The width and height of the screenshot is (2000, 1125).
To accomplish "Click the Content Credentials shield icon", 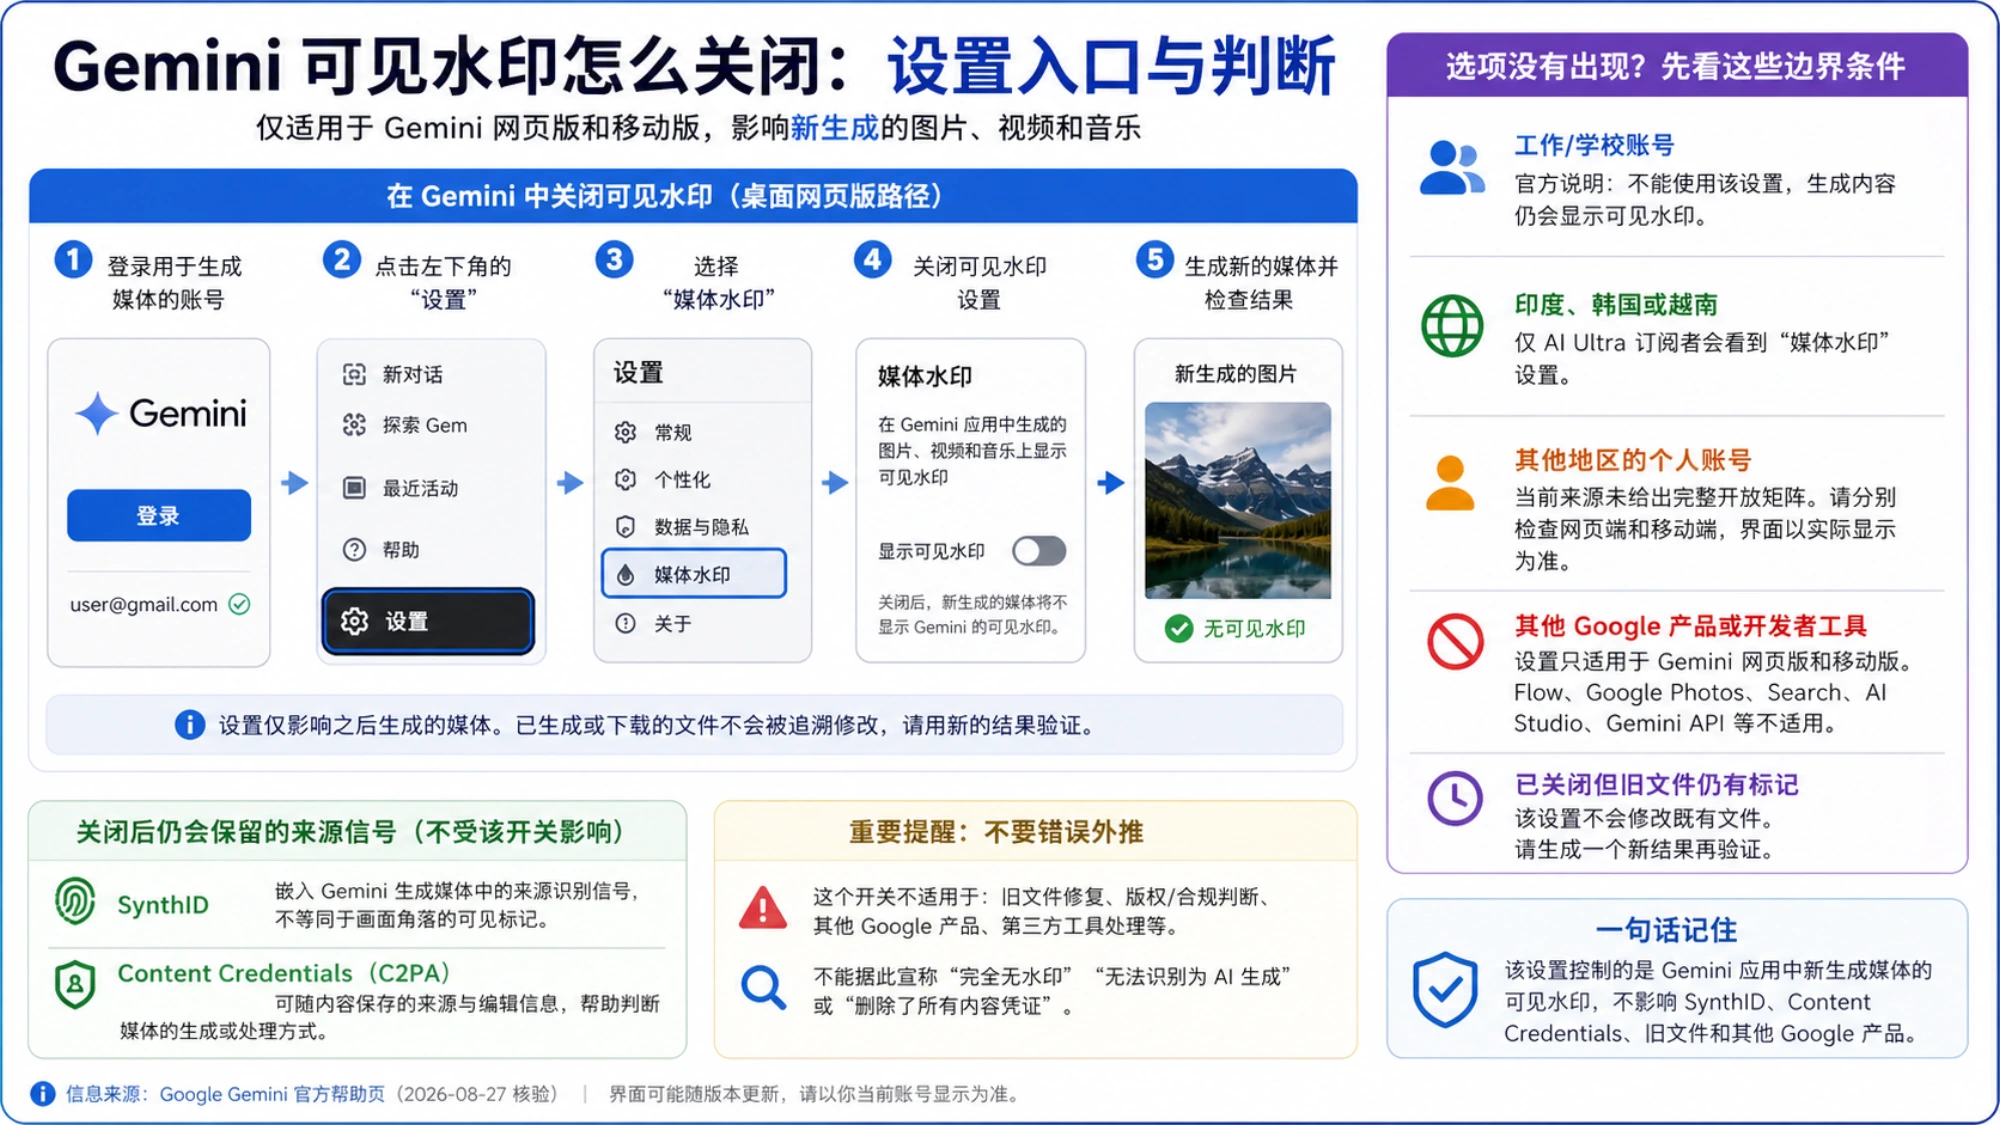I will pyautogui.click(x=76, y=985).
